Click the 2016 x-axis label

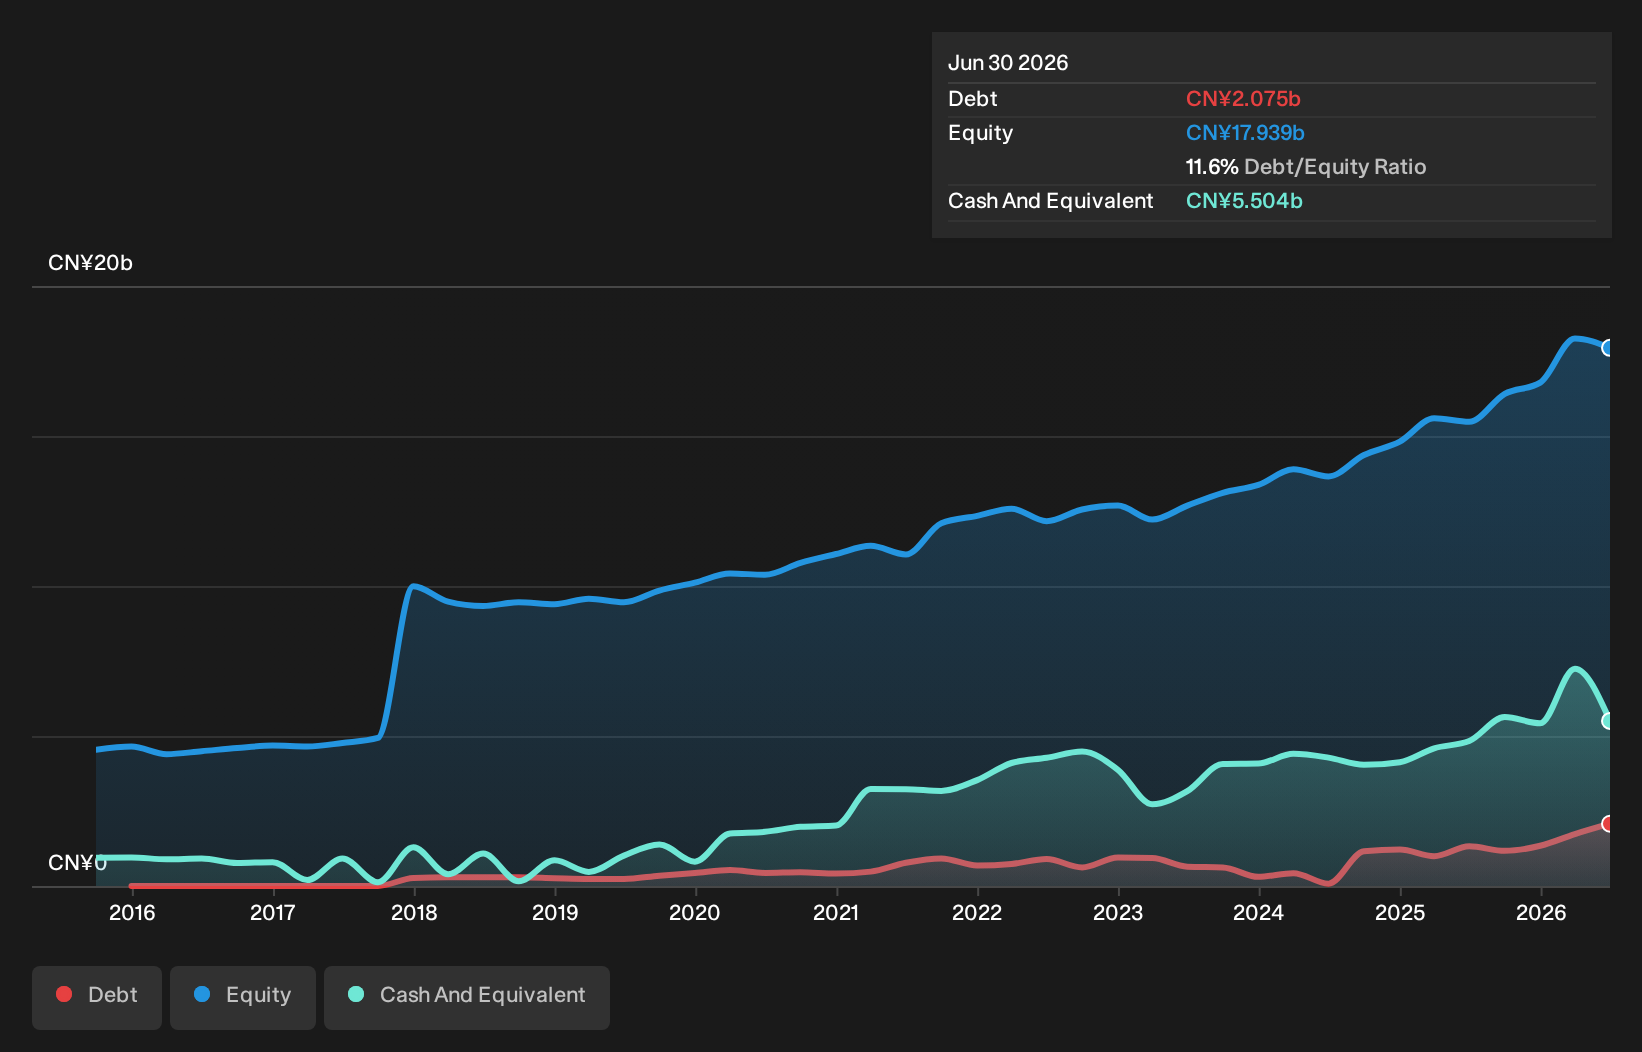132,912
